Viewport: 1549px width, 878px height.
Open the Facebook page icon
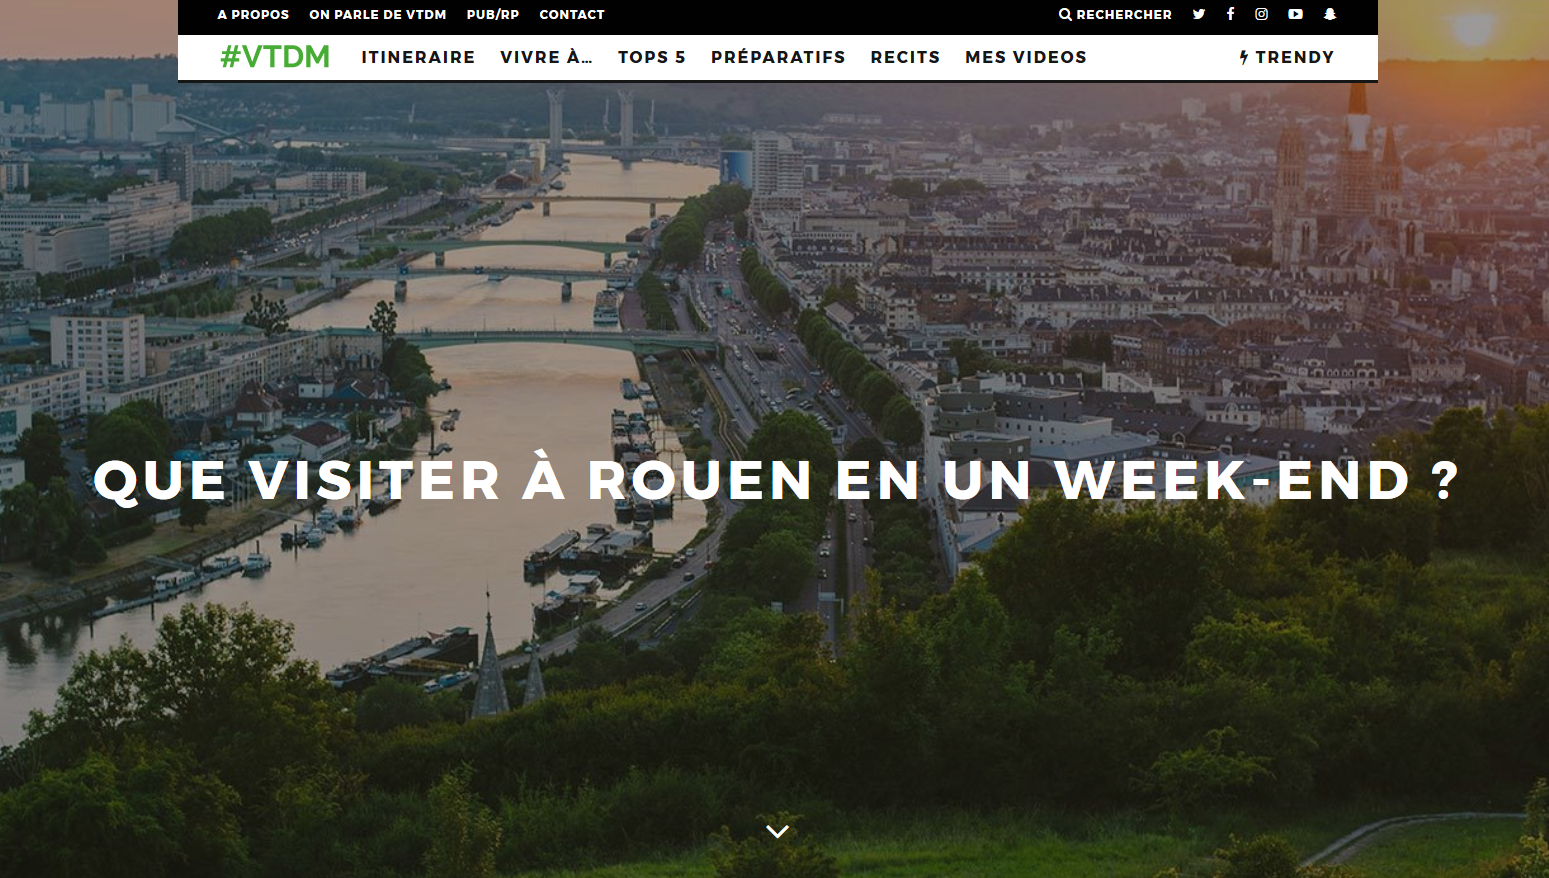tap(1230, 14)
